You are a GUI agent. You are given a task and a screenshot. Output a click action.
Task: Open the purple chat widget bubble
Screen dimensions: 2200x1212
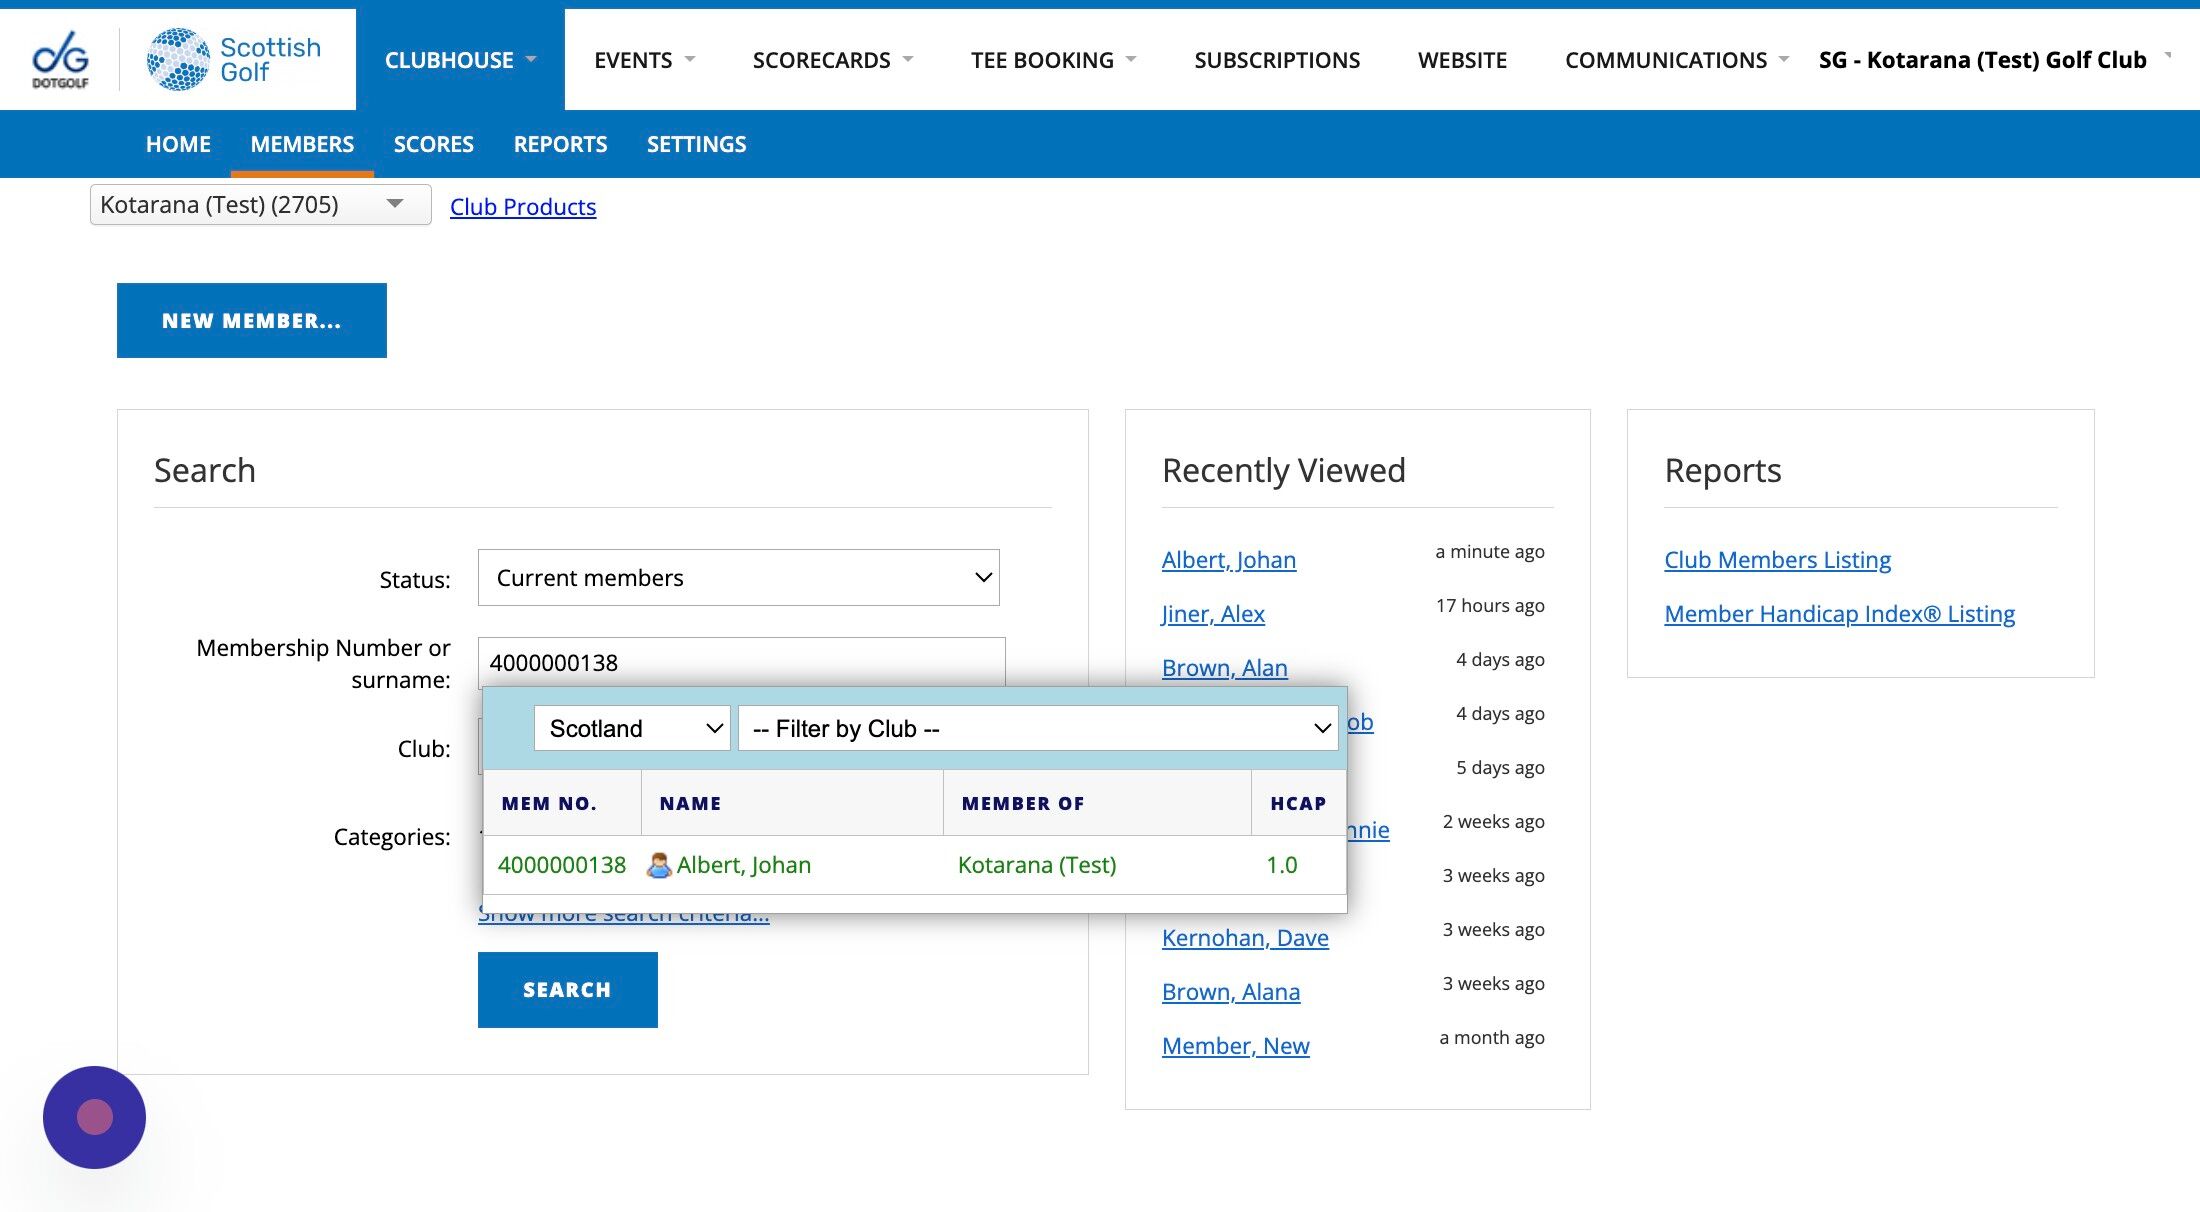(94, 1117)
